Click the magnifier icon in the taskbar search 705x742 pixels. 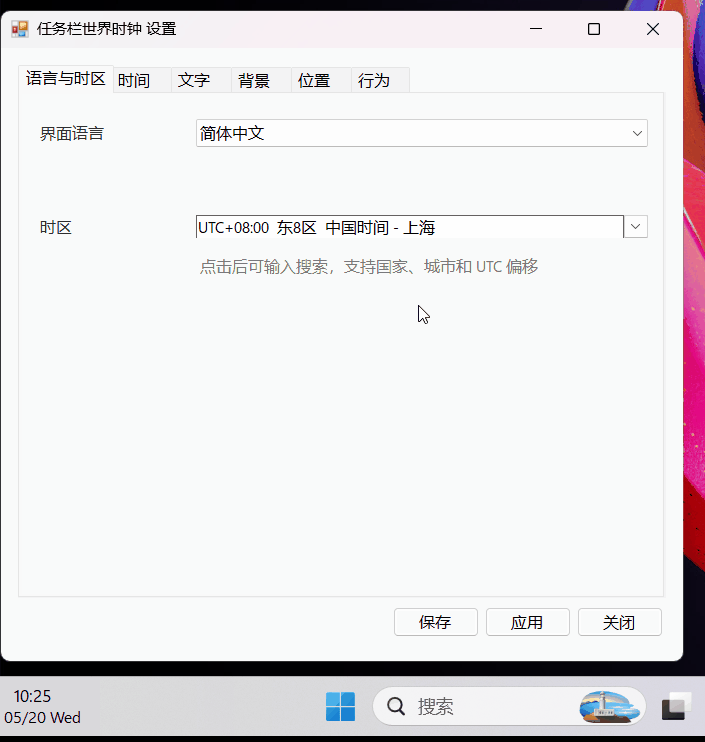[396, 707]
